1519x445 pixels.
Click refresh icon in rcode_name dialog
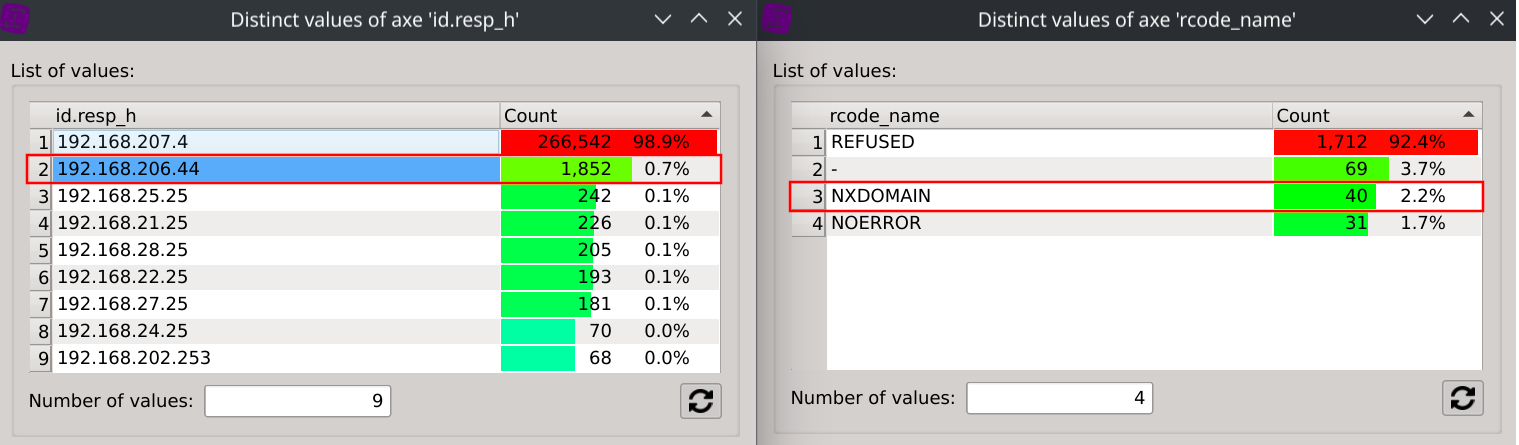pyautogui.click(x=1462, y=398)
